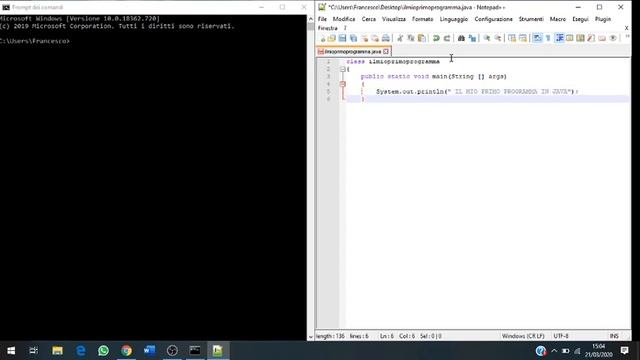Open the Plugin menu

click(602, 19)
